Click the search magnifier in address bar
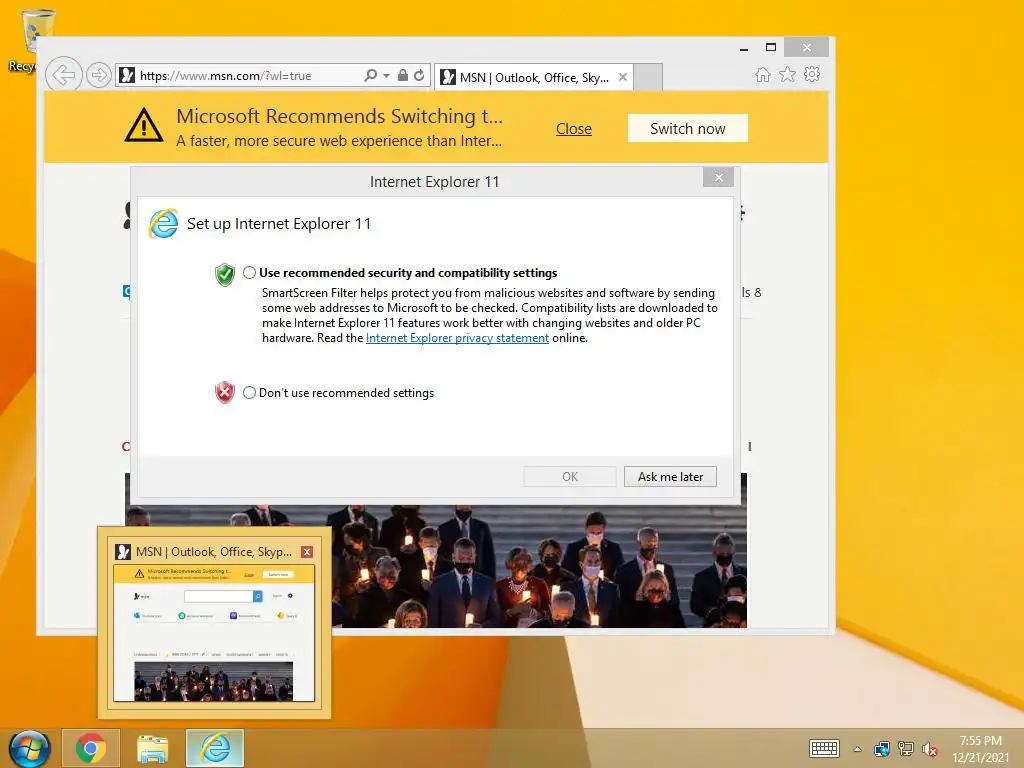Screen dimensions: 1024x768 click(x=370, y=75)
